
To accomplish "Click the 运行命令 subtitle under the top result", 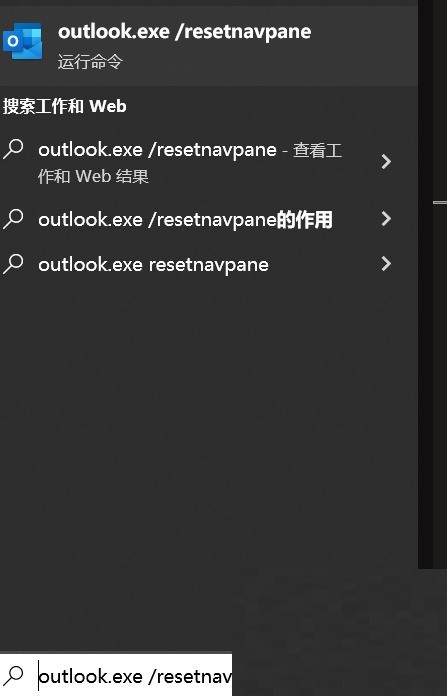I will [x=90, y=62].
